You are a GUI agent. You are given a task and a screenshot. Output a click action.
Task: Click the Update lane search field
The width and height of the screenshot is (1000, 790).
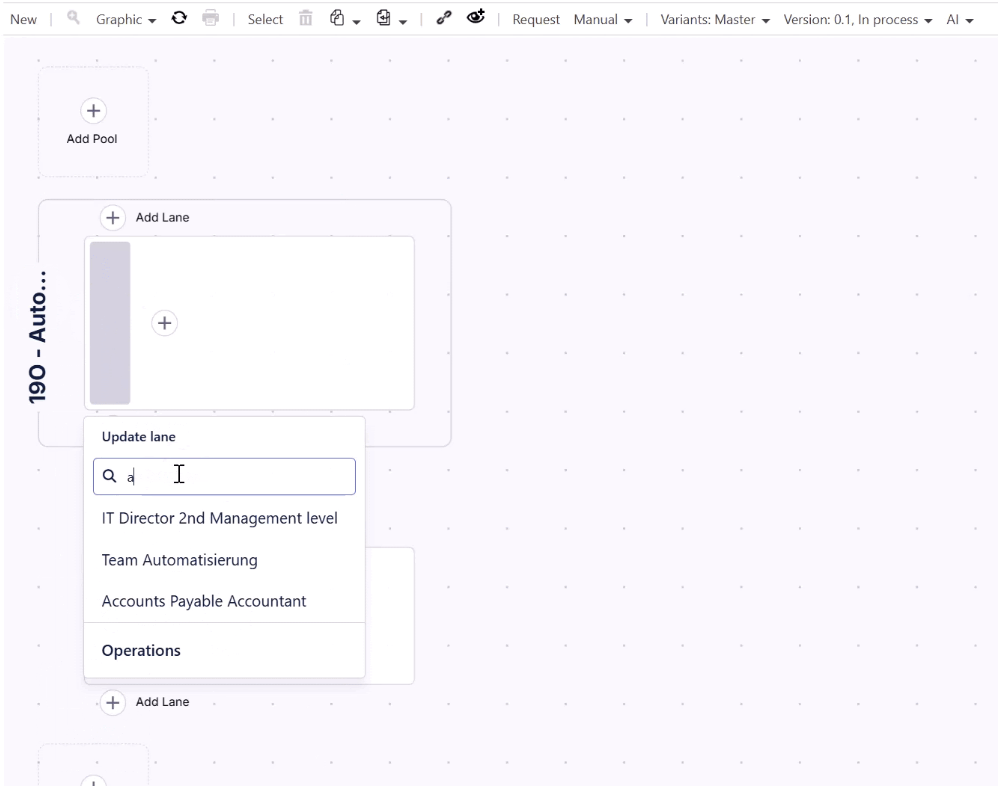pos(224,476)
